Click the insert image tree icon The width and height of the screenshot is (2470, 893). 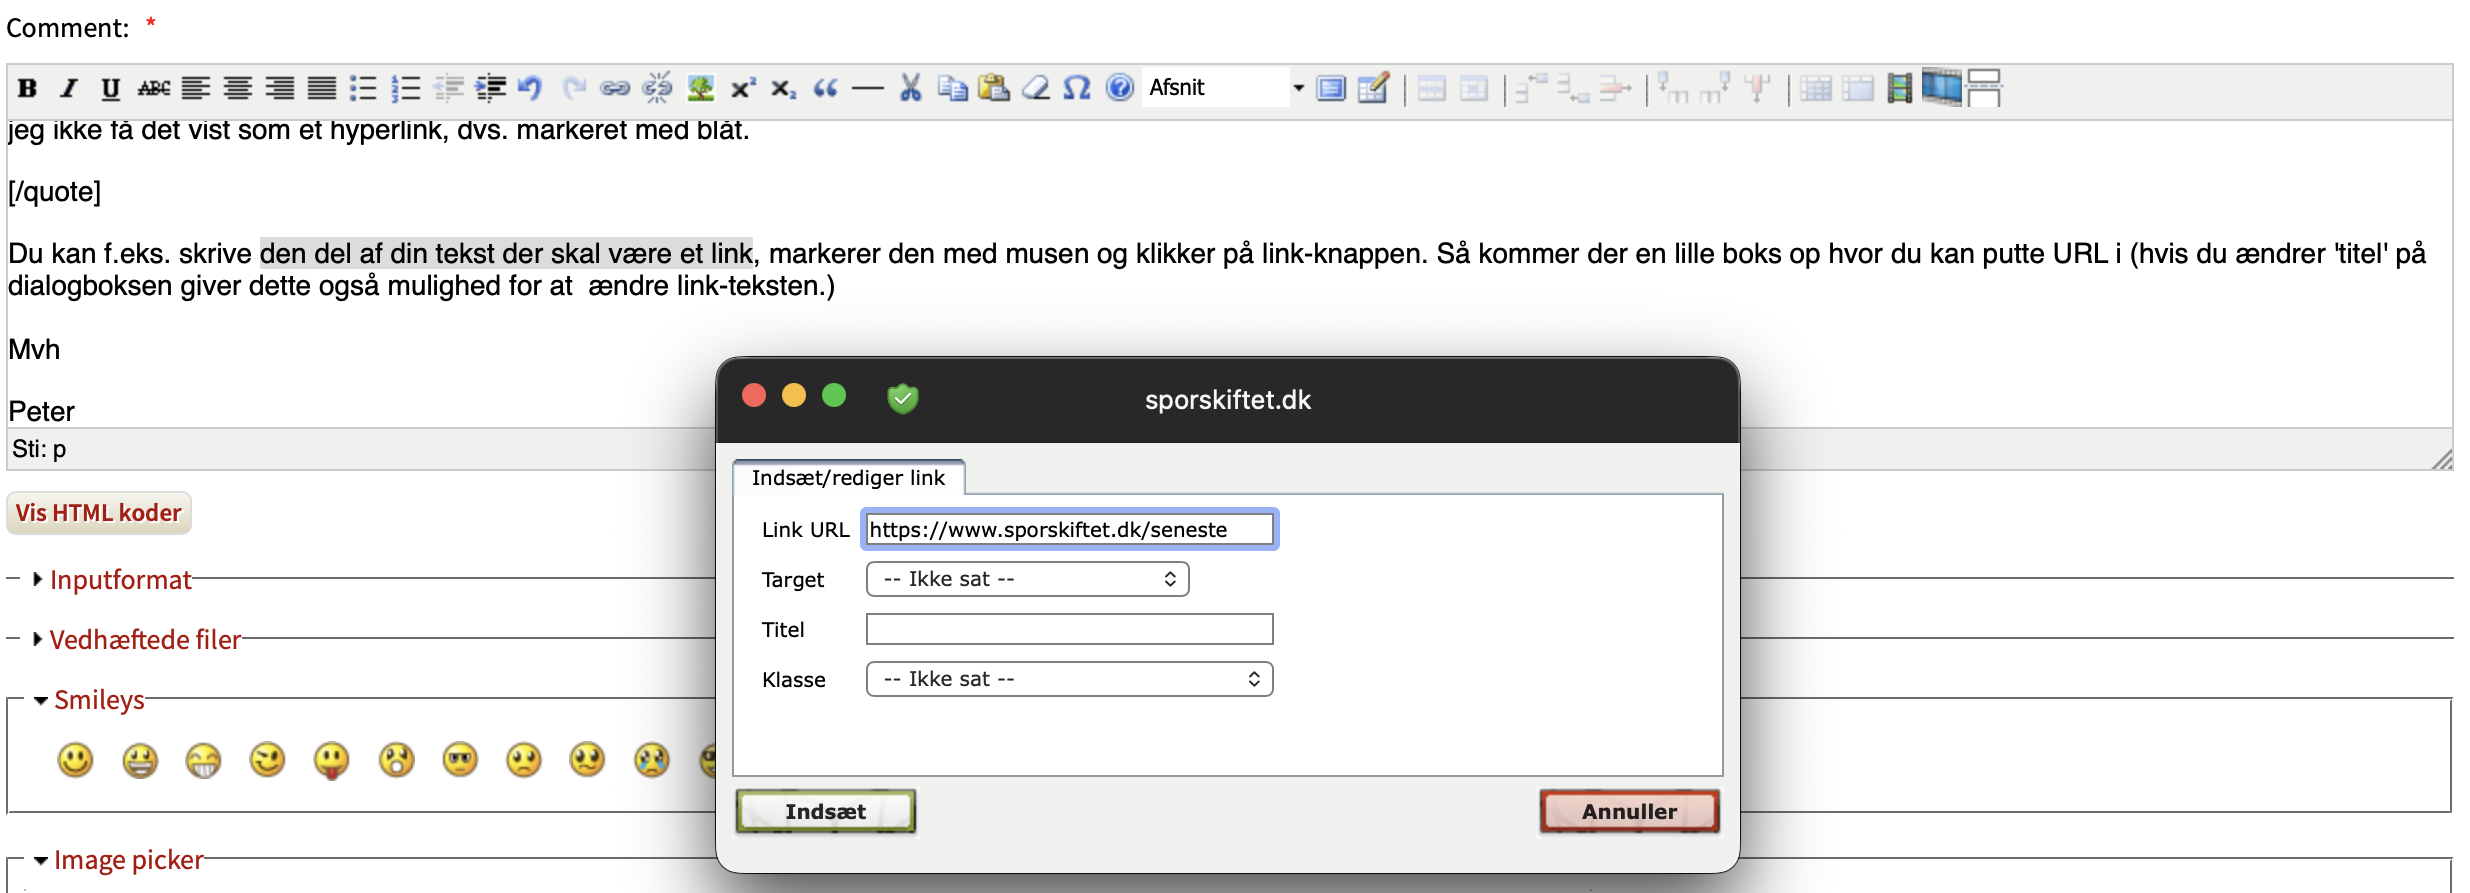pyautogui.click(x=700, y=89)
